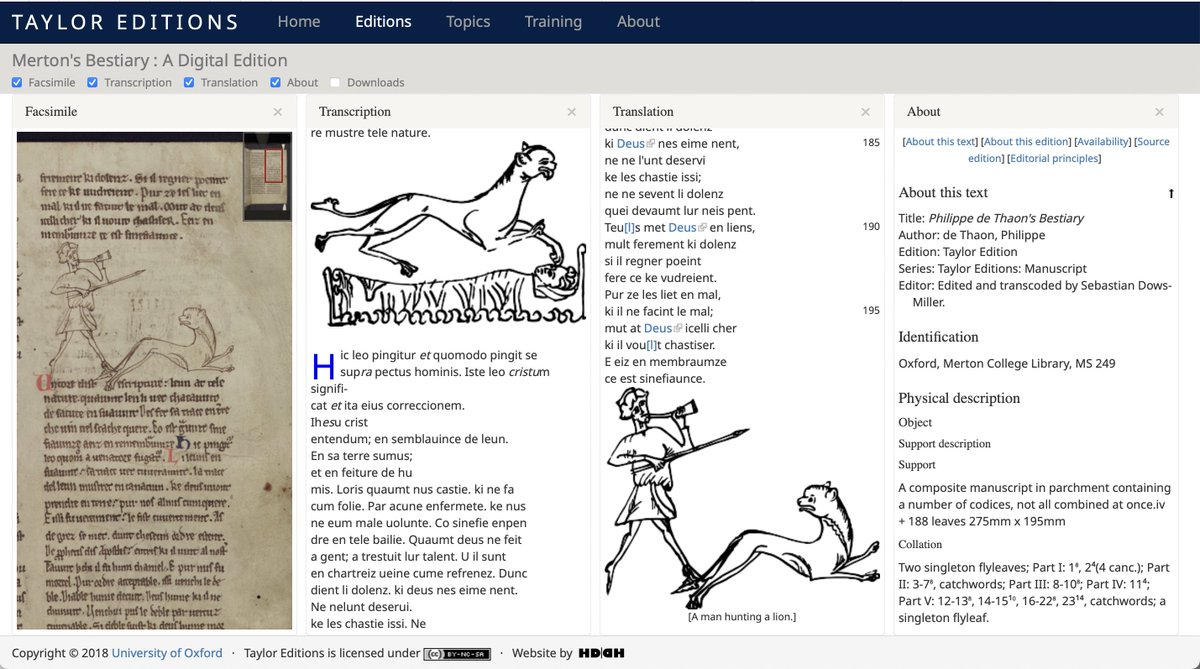
Task: Click the line 're mustre tele nature.'
Action: click(x=371, y=133)
